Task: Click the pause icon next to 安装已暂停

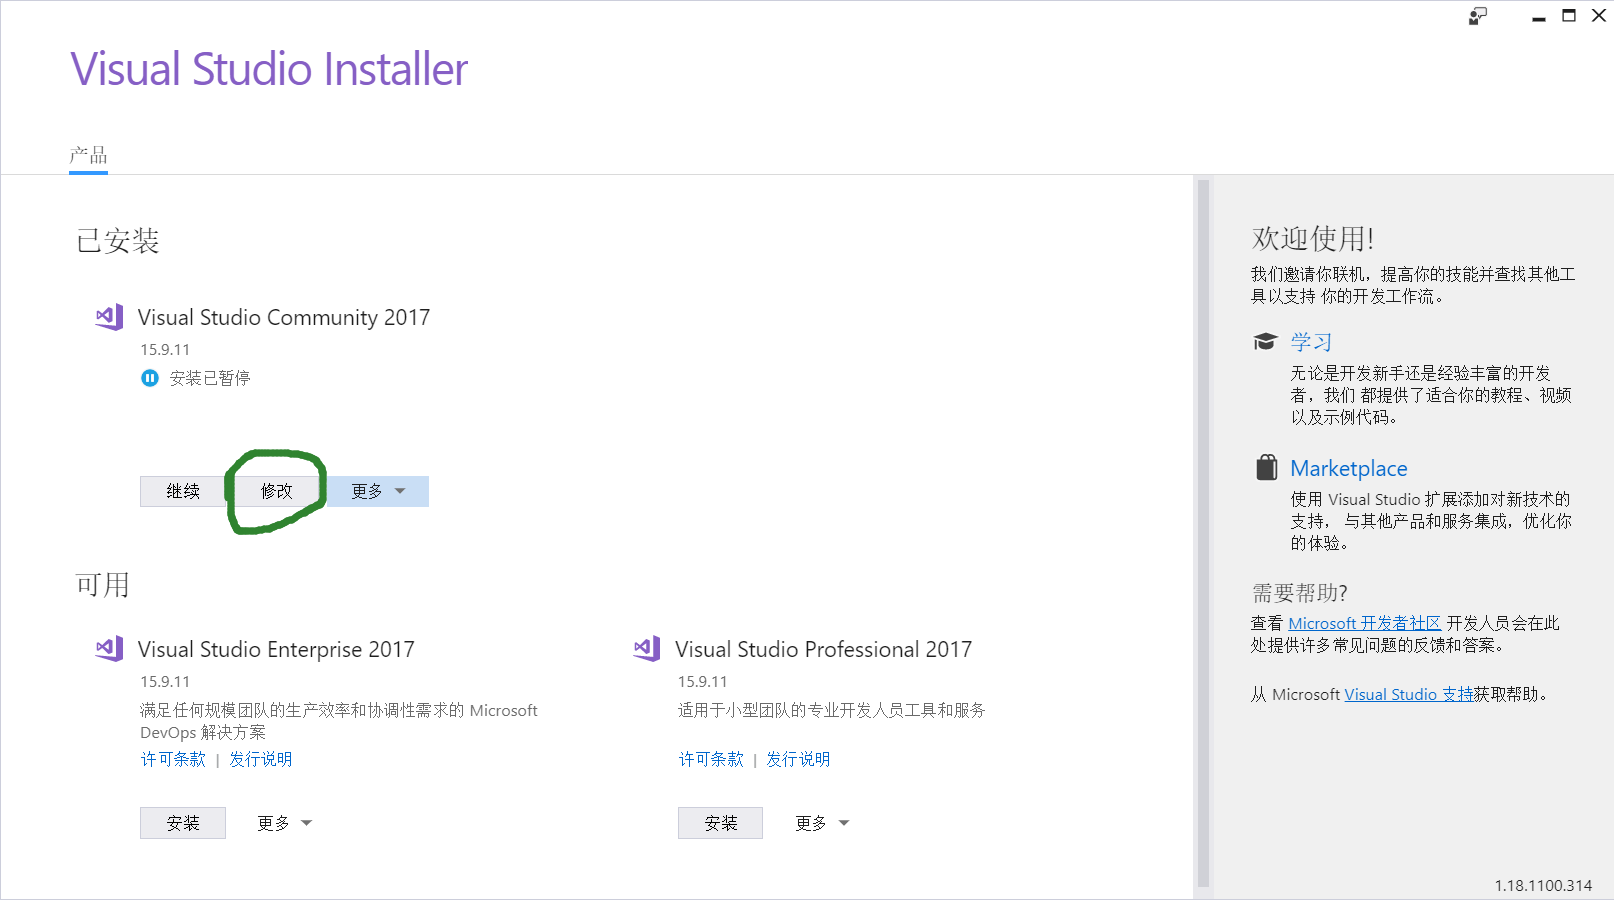Action: pos(150,378)
